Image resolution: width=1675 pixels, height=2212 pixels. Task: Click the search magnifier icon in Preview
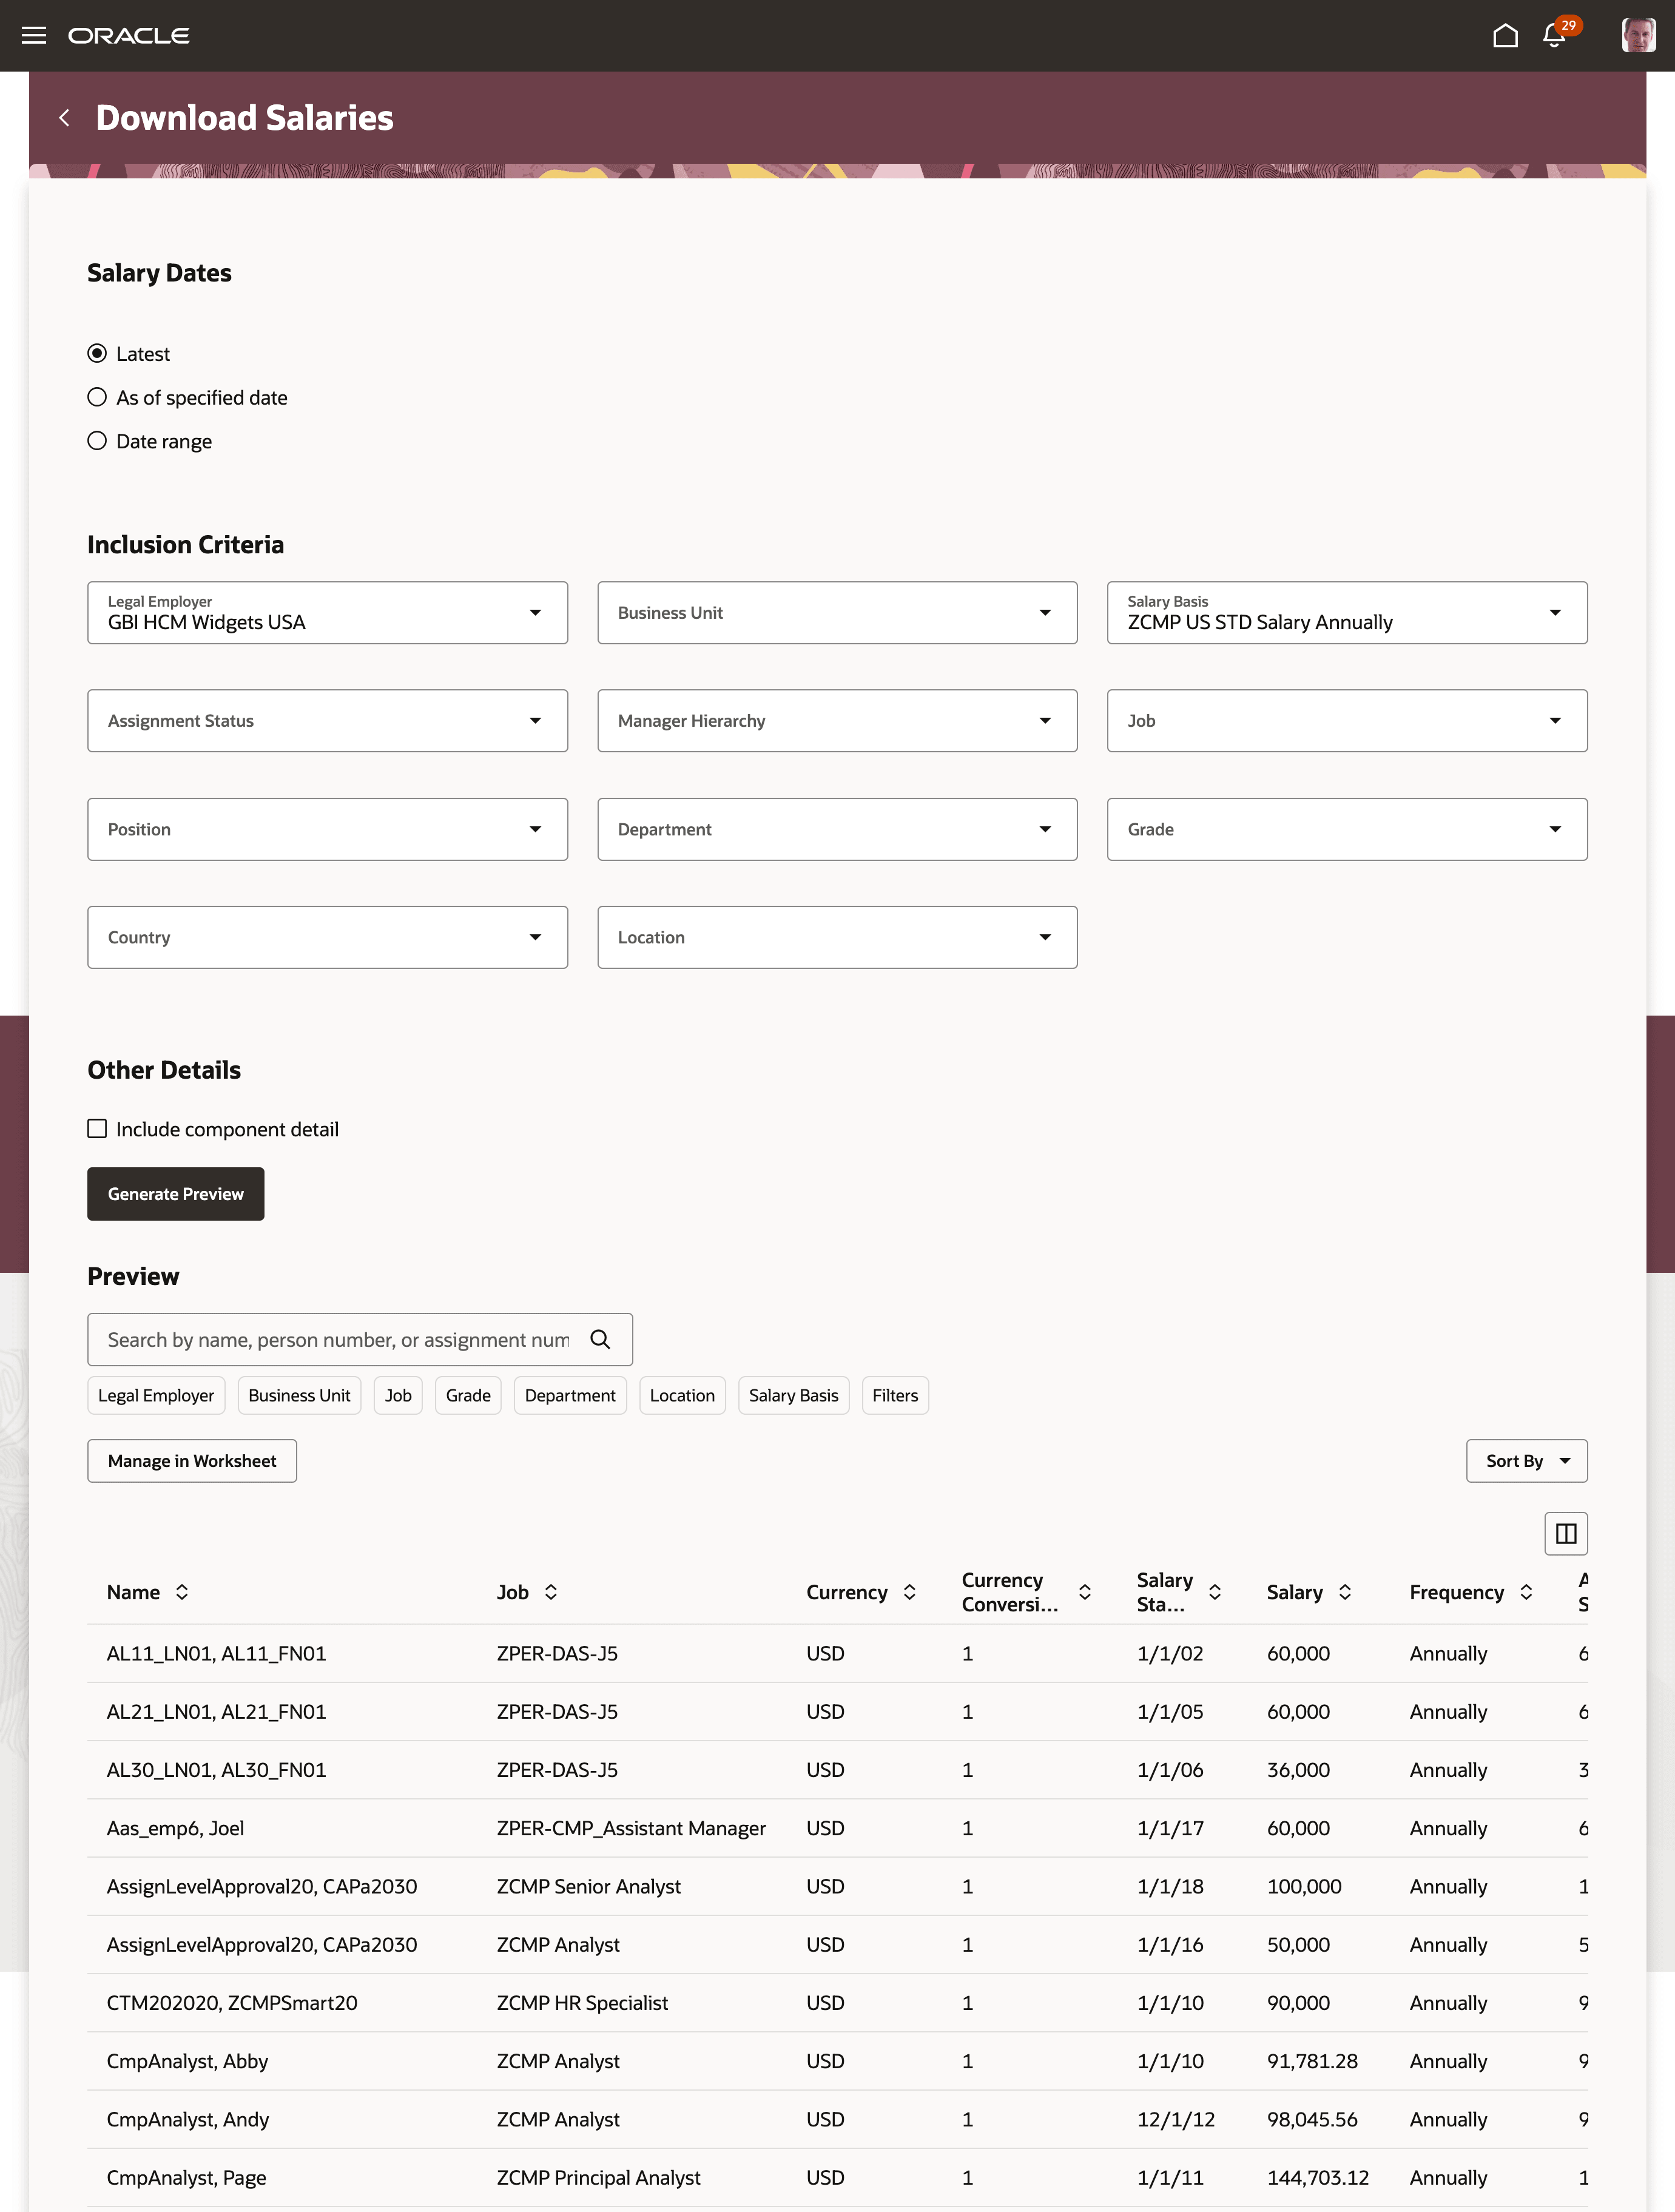(x=600, y=1339)
